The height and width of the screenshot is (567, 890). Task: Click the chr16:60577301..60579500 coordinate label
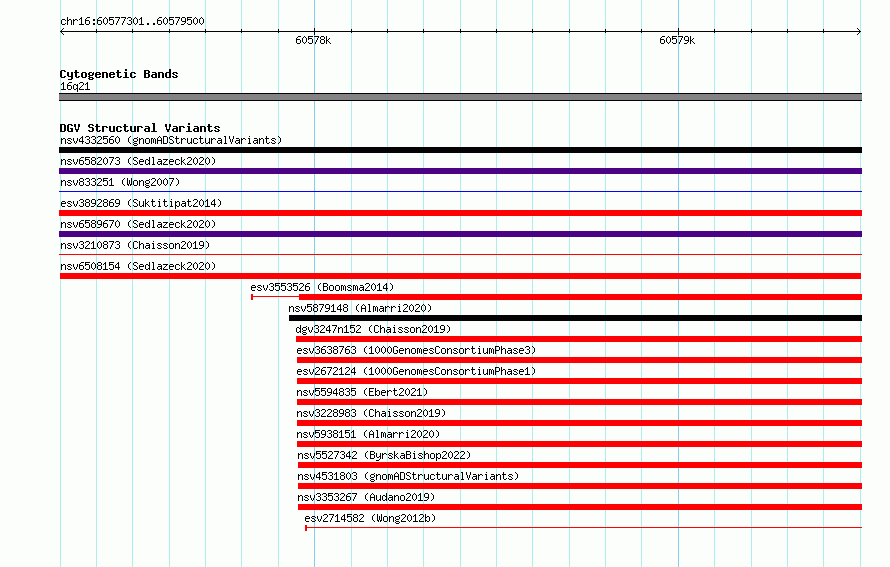point(132,22)
